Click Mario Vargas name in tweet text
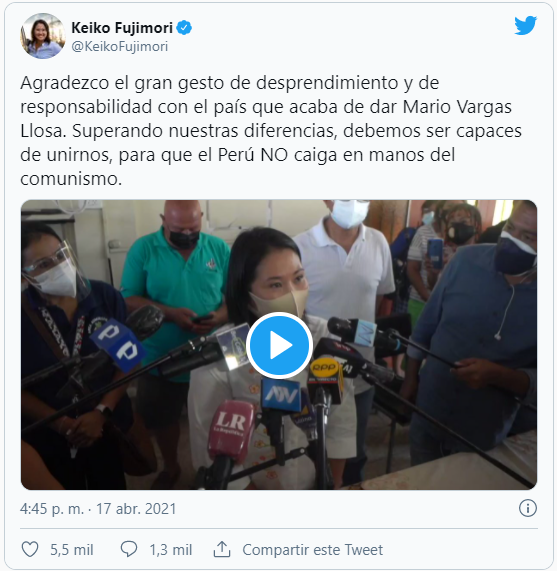Viewport: 557px width, 571px height. [457, 107]
